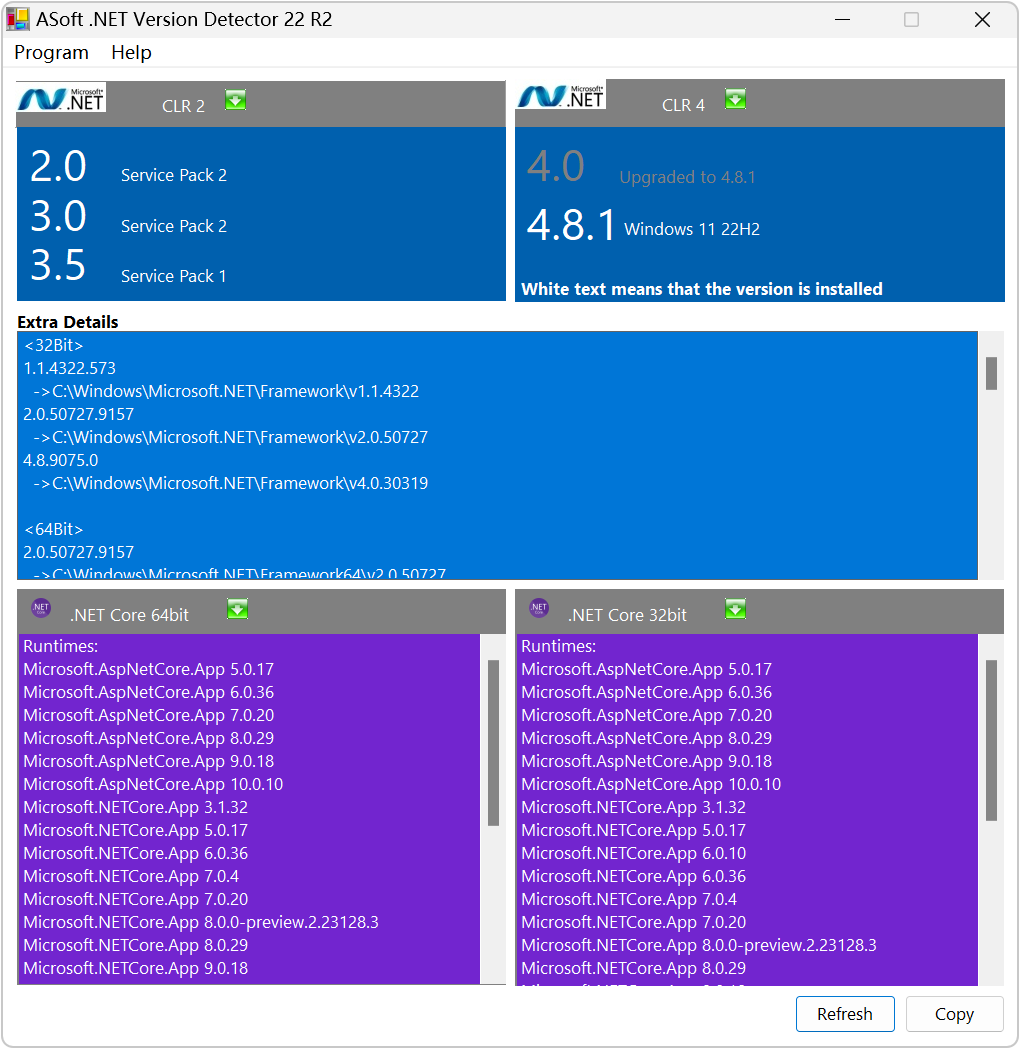Click the .NET Core 64bit download icon
The height and width of the screenshot is (1049, 1020).
pyautogui.click(x=237, y=609)
